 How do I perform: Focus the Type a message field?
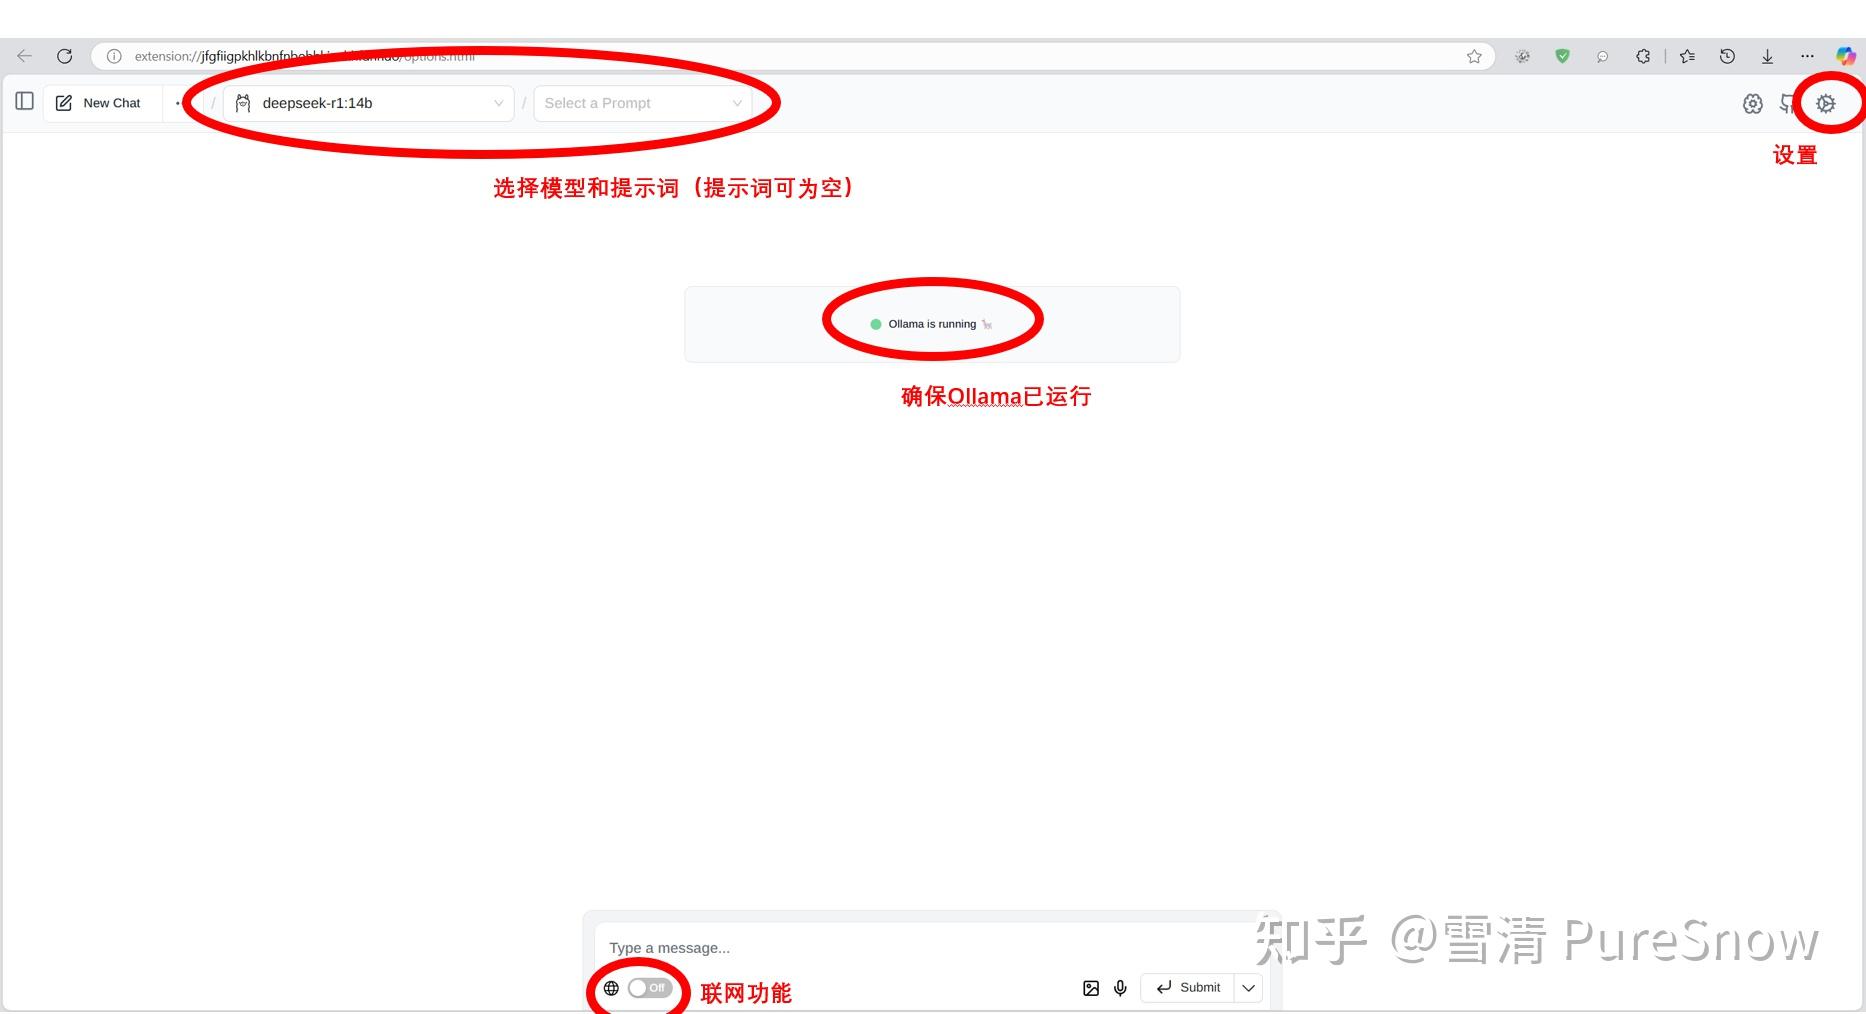coord(930,948)
